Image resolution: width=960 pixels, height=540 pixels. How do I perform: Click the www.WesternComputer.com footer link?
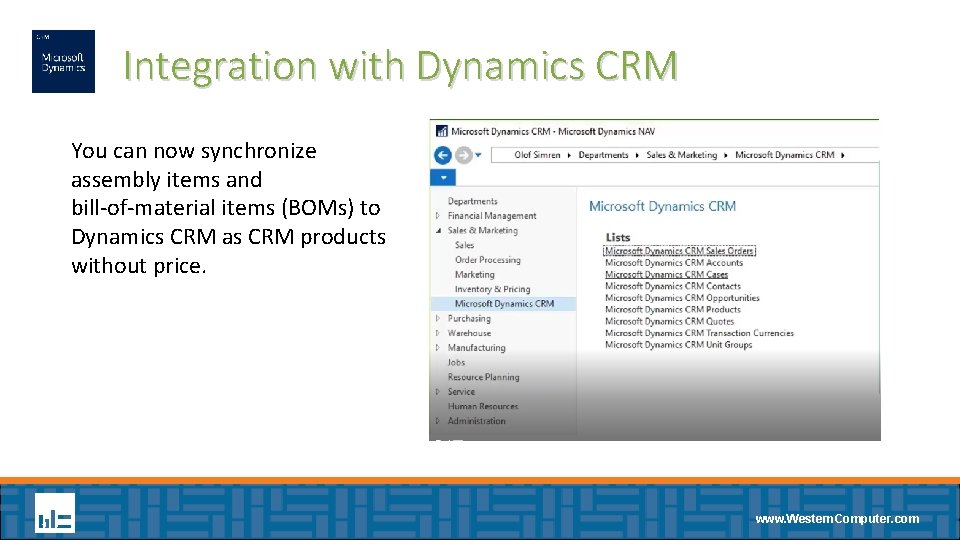[x=837, y=519]
